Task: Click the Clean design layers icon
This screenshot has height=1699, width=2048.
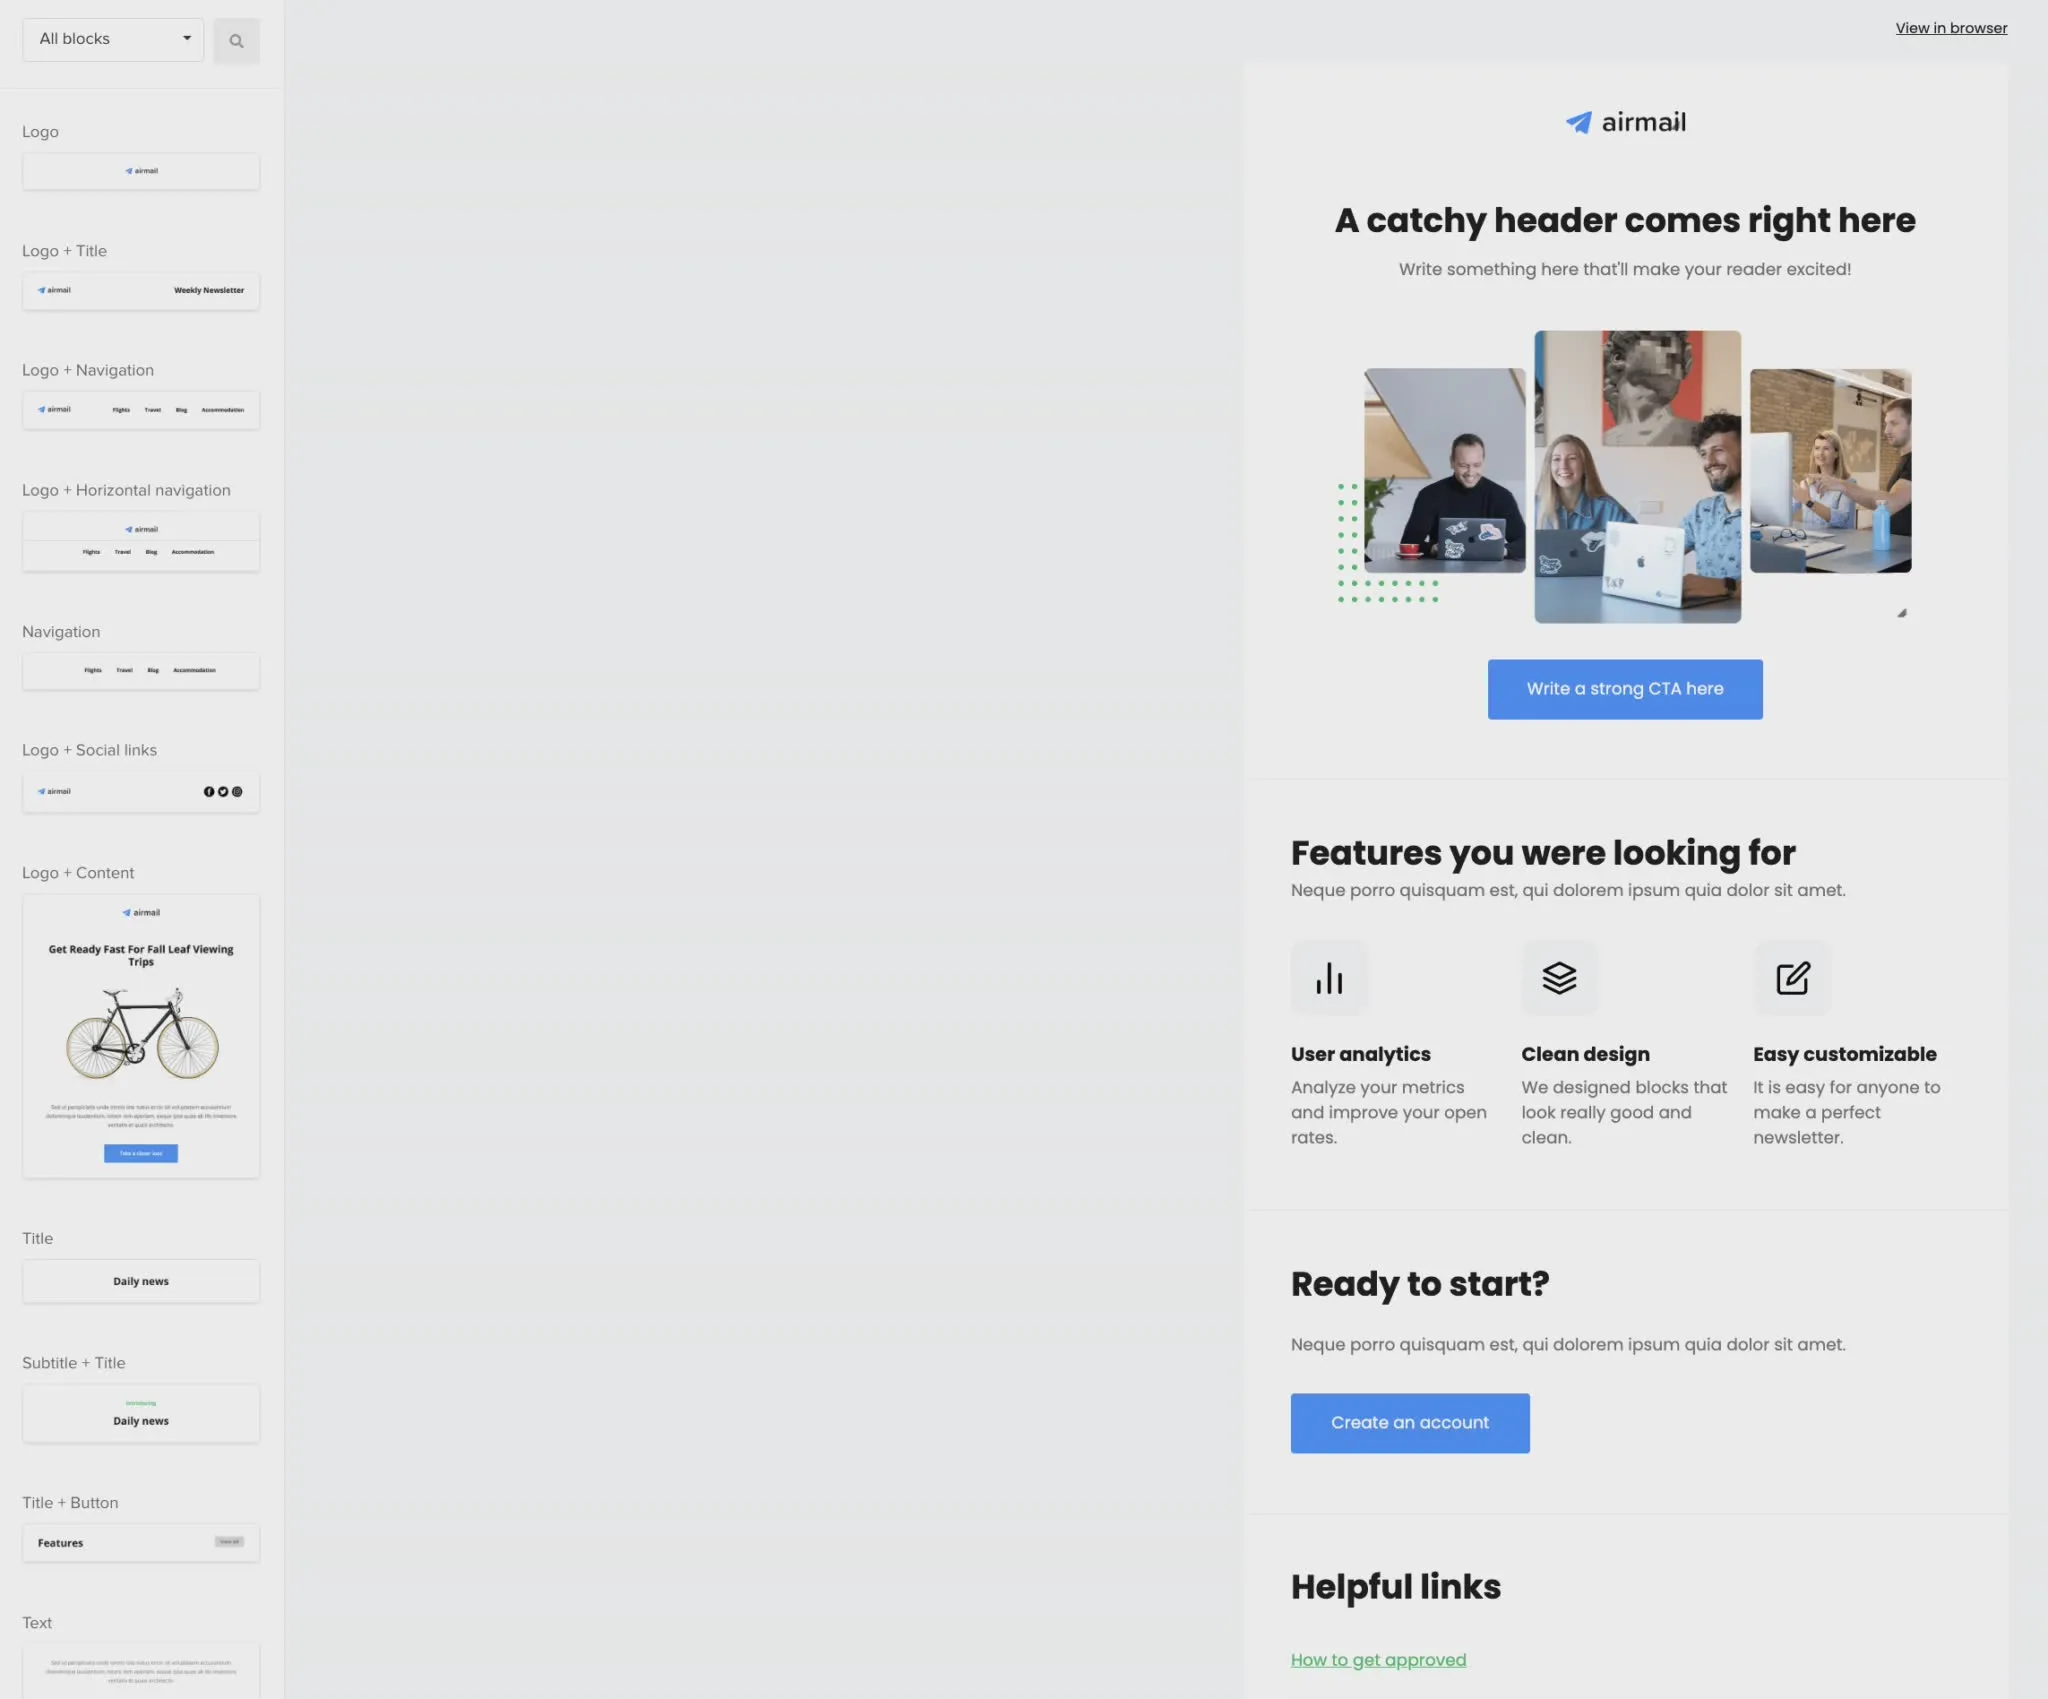Action: pos(1559,978)
